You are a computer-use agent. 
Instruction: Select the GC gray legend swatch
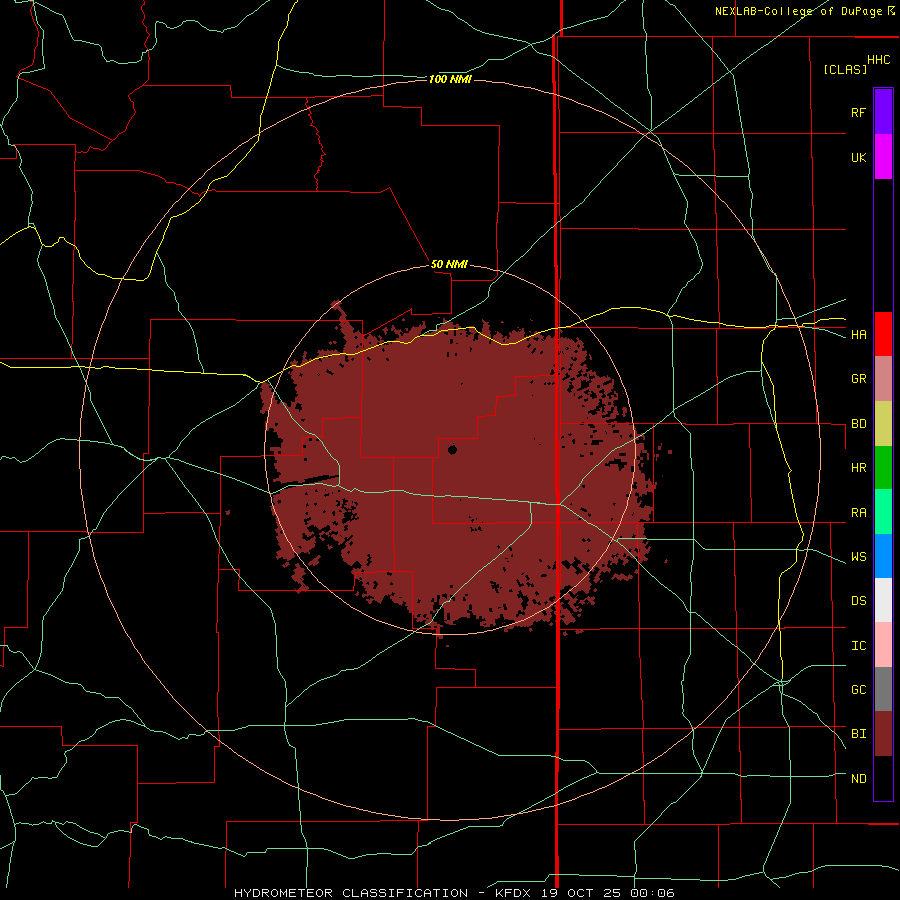click(883, 689)
